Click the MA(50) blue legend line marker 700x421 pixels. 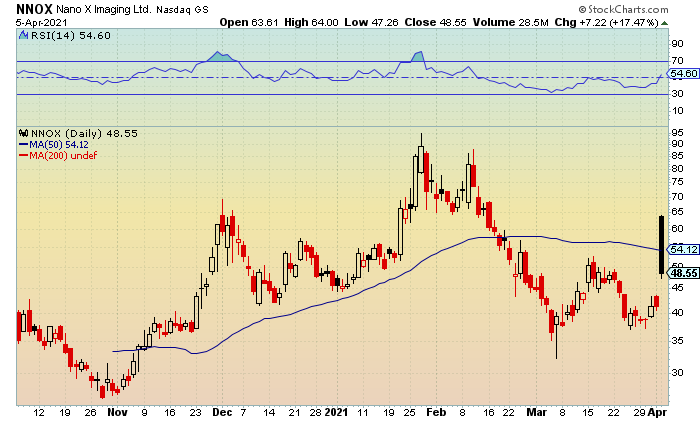(x=23, y=145)
